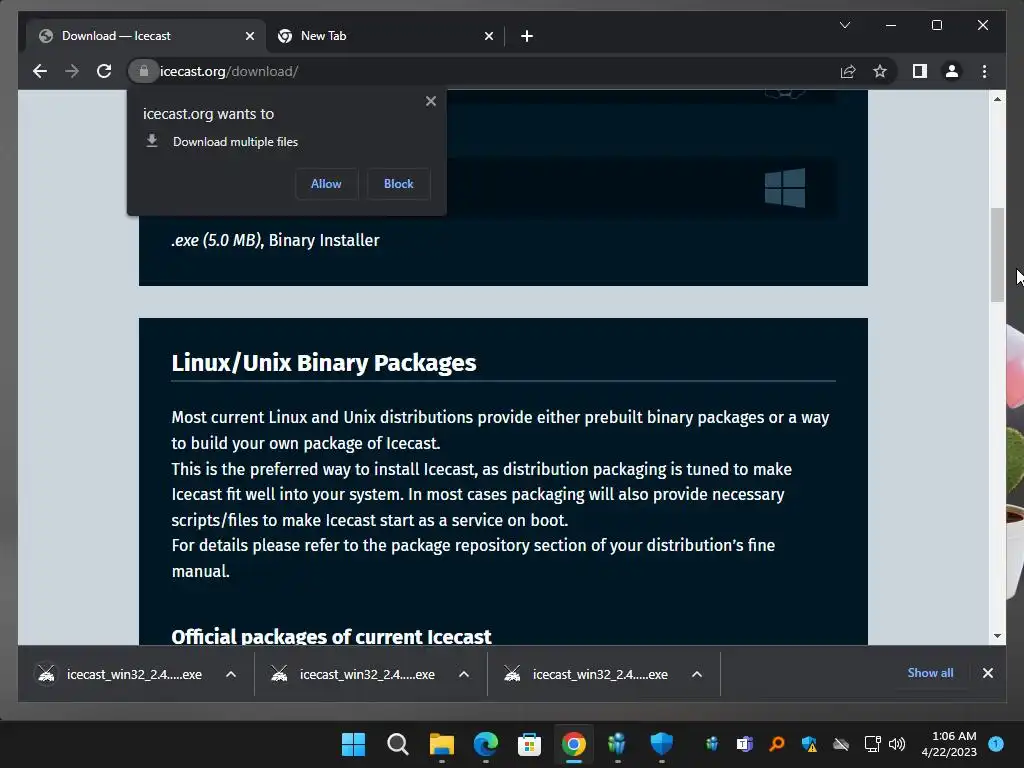This screenshot has width=1024, height=768.
Task: Close the downloads bar
Action: point(987,673)
